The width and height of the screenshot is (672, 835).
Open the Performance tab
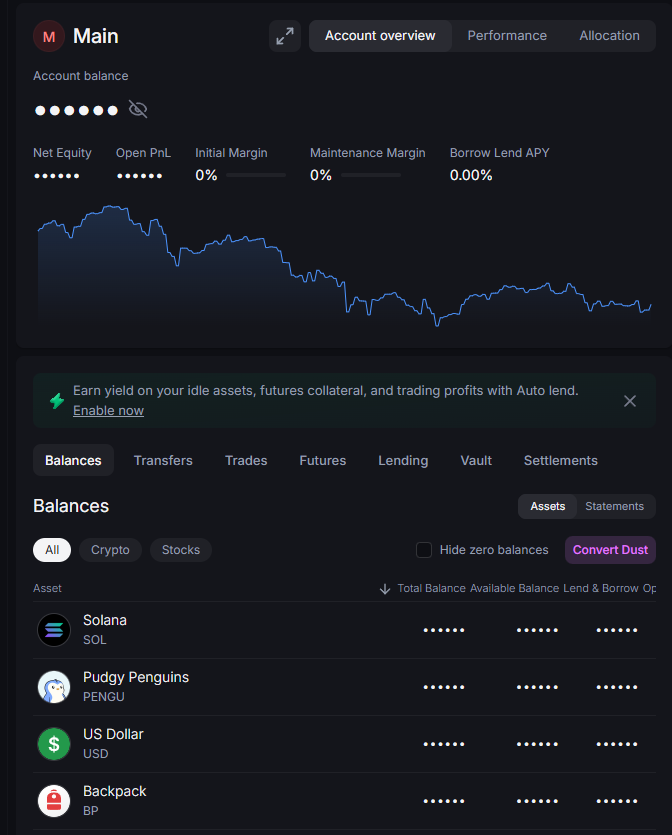pos(507,36)
